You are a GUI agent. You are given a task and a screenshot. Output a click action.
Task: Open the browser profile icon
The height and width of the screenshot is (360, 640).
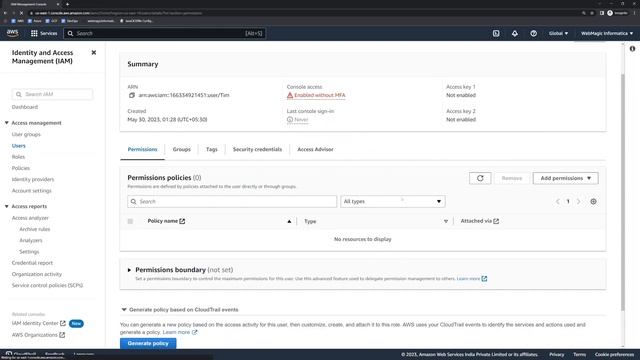point(610,13)
